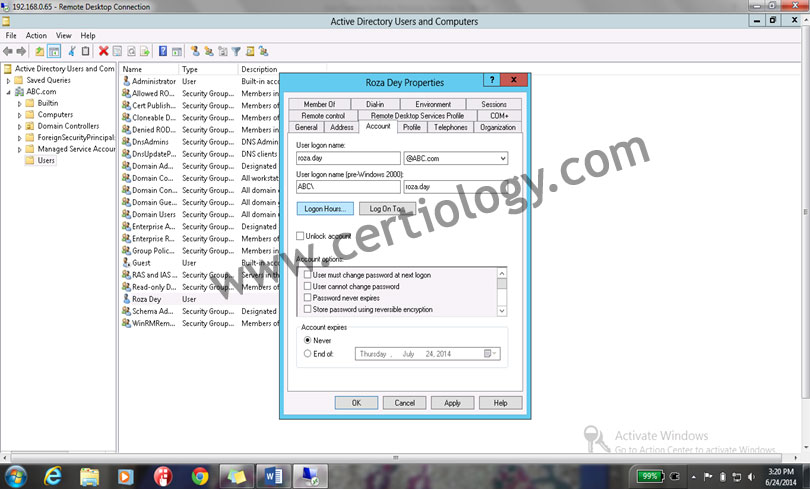Click the Find objects toolbar icon
The width and height of the screenshot is (810, 490).
pos(250,51)
